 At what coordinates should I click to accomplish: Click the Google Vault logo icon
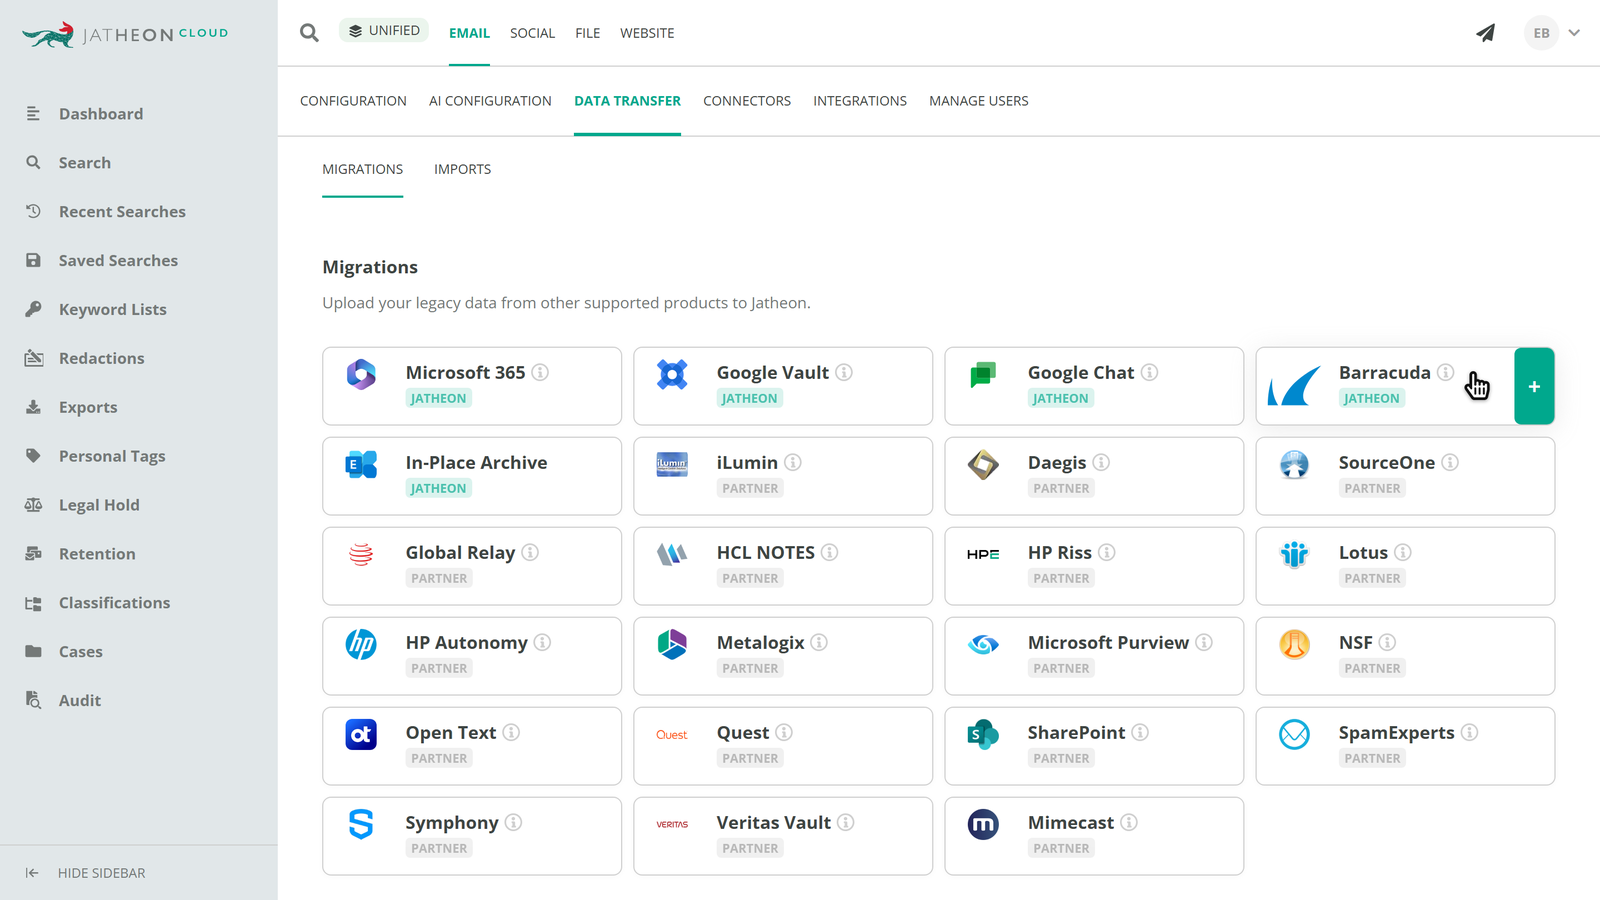pos(672,375)
